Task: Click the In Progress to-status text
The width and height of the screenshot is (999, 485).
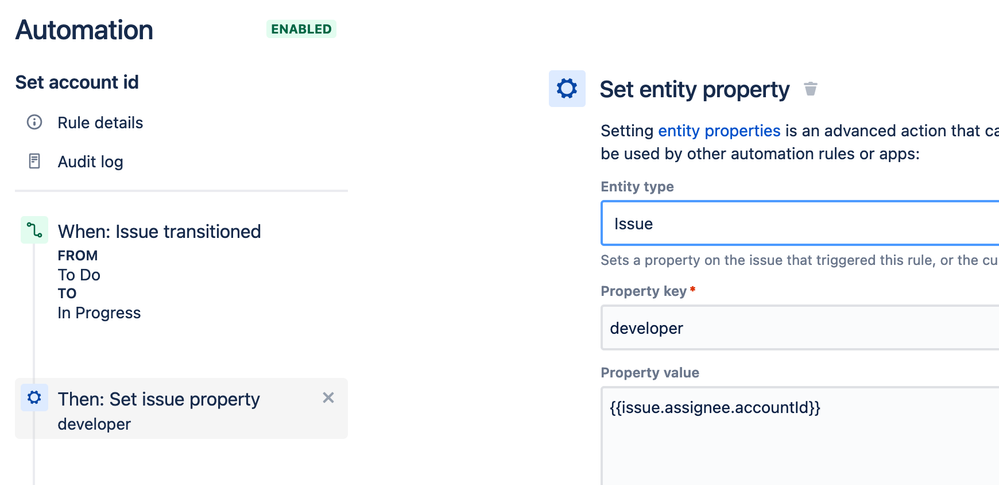Action: (99, 313)
